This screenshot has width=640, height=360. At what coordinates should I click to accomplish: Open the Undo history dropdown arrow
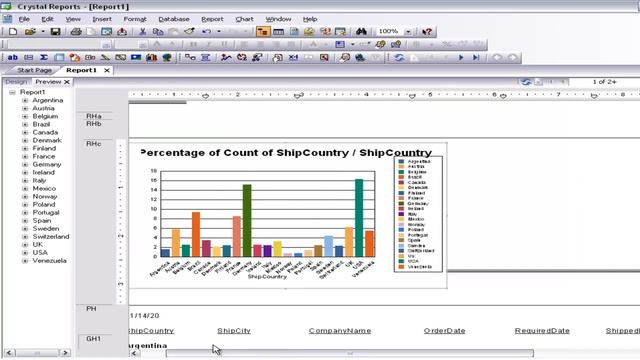tap(219, 31)
